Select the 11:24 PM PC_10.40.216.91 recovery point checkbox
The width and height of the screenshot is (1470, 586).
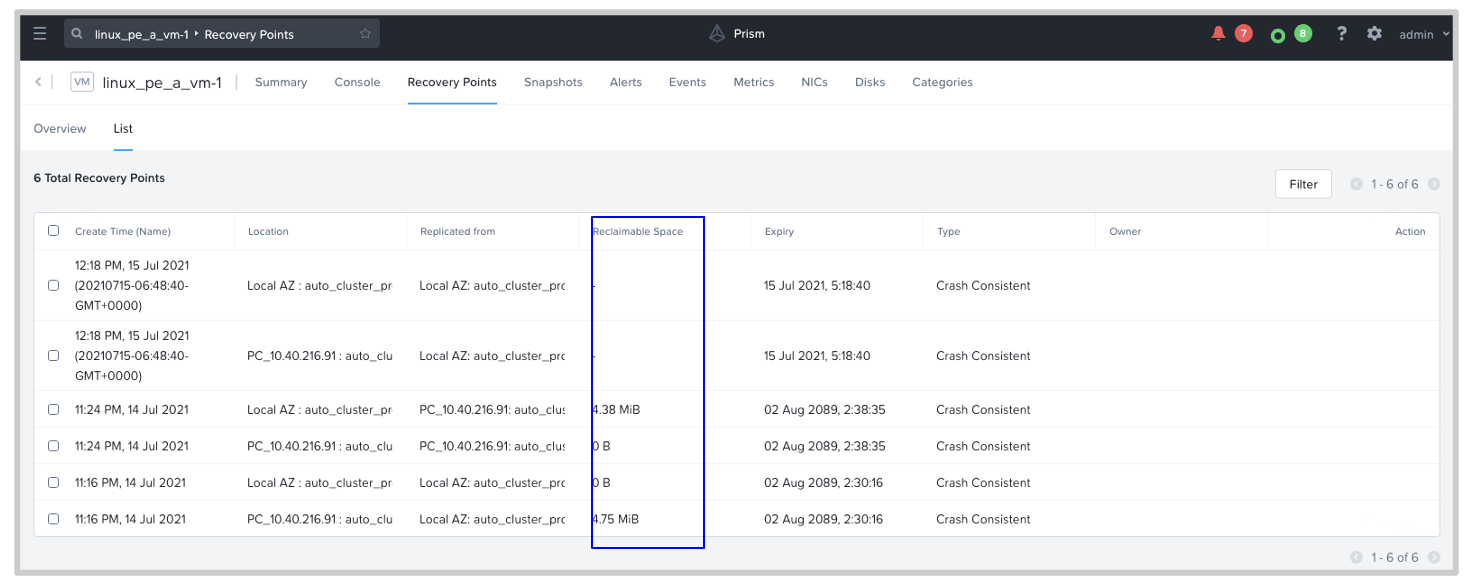click(x=54, y=446)
